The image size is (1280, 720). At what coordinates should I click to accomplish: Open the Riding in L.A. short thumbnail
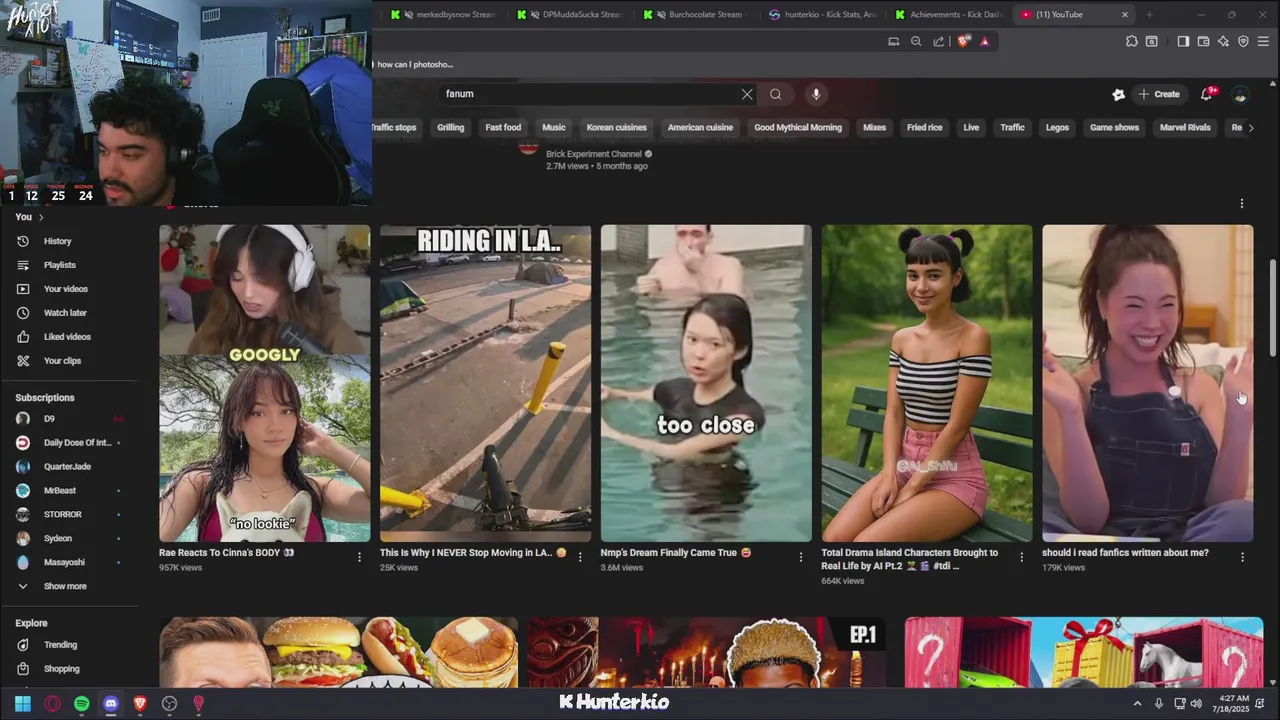click(485, 383)
